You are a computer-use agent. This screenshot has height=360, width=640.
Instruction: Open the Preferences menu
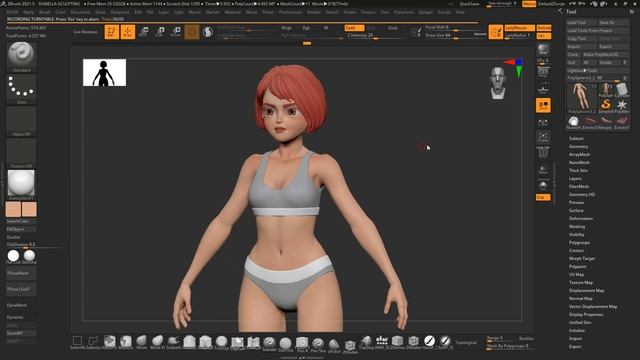(x=290, y=12)
